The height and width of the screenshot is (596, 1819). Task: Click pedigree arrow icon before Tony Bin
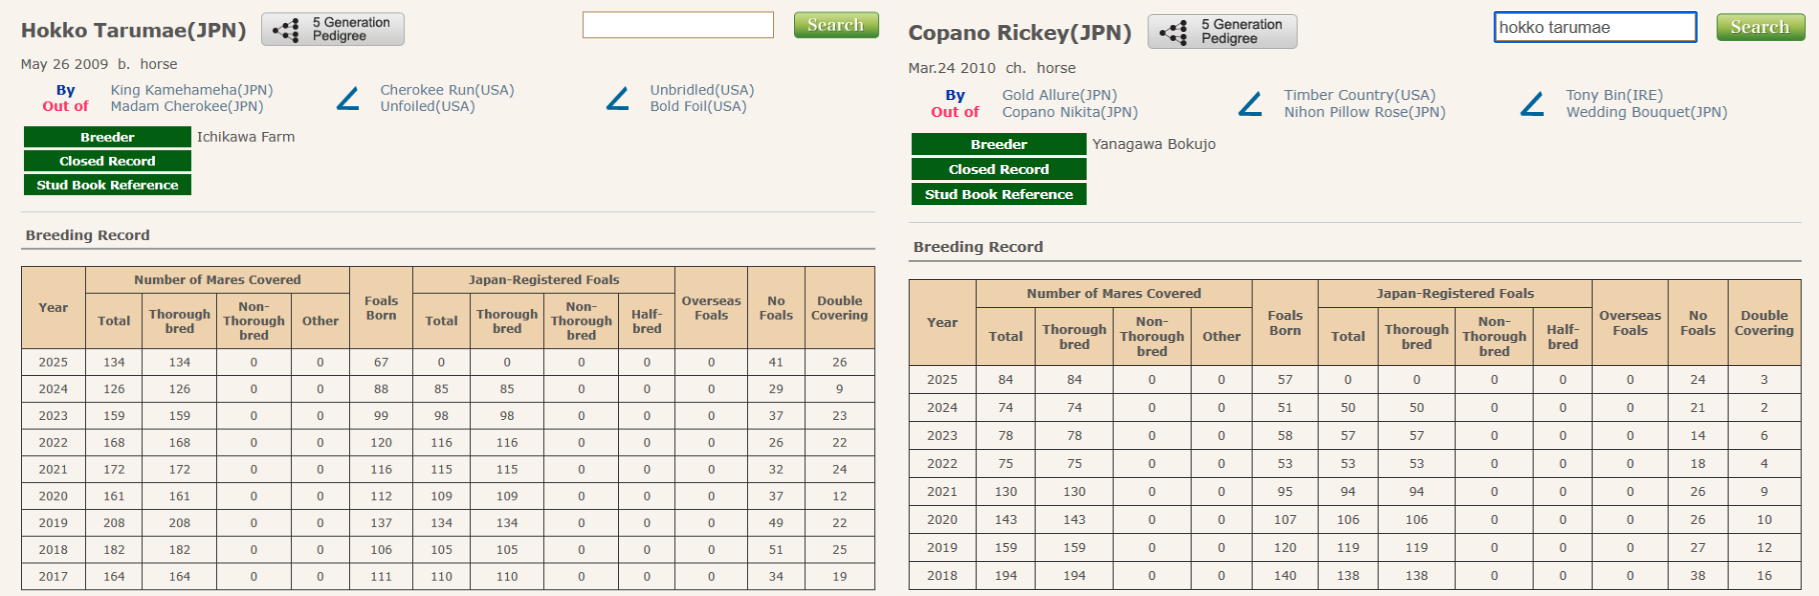coord(1532,104)
